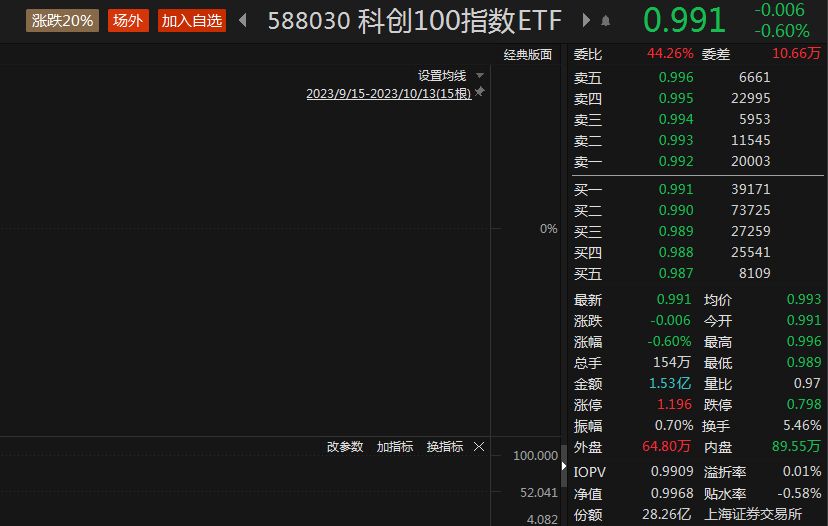Click 改参数 to modify parameters
This screenshot has height=526, width=828.
click(x=345, y=447)
